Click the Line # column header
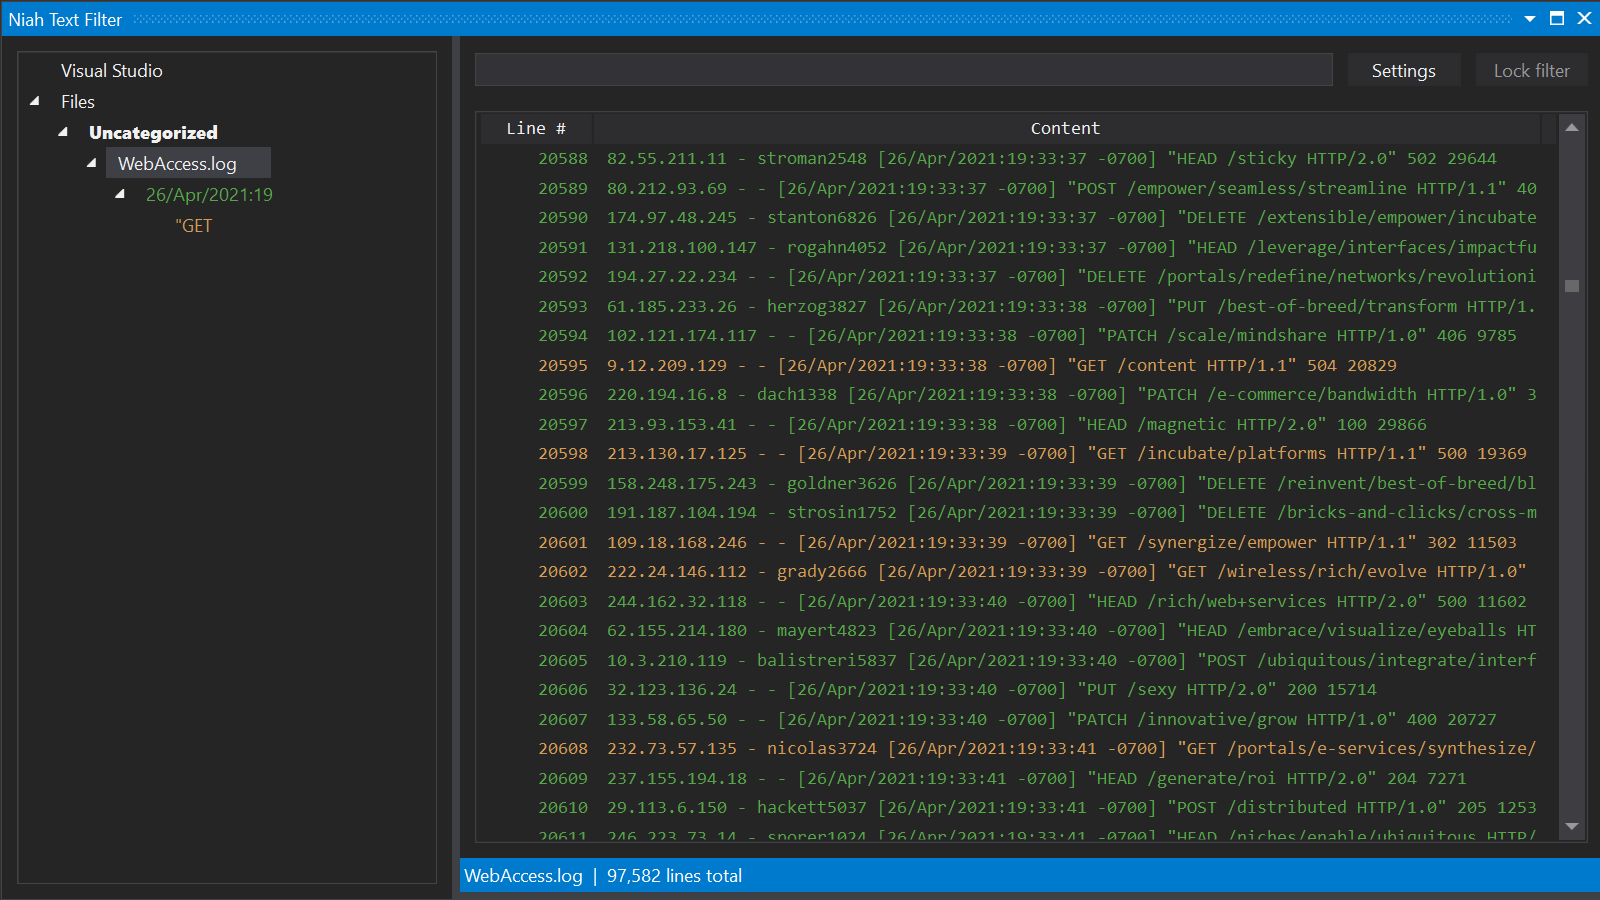This screenshot has width=1600, height=900. click(x=535, y=128)
